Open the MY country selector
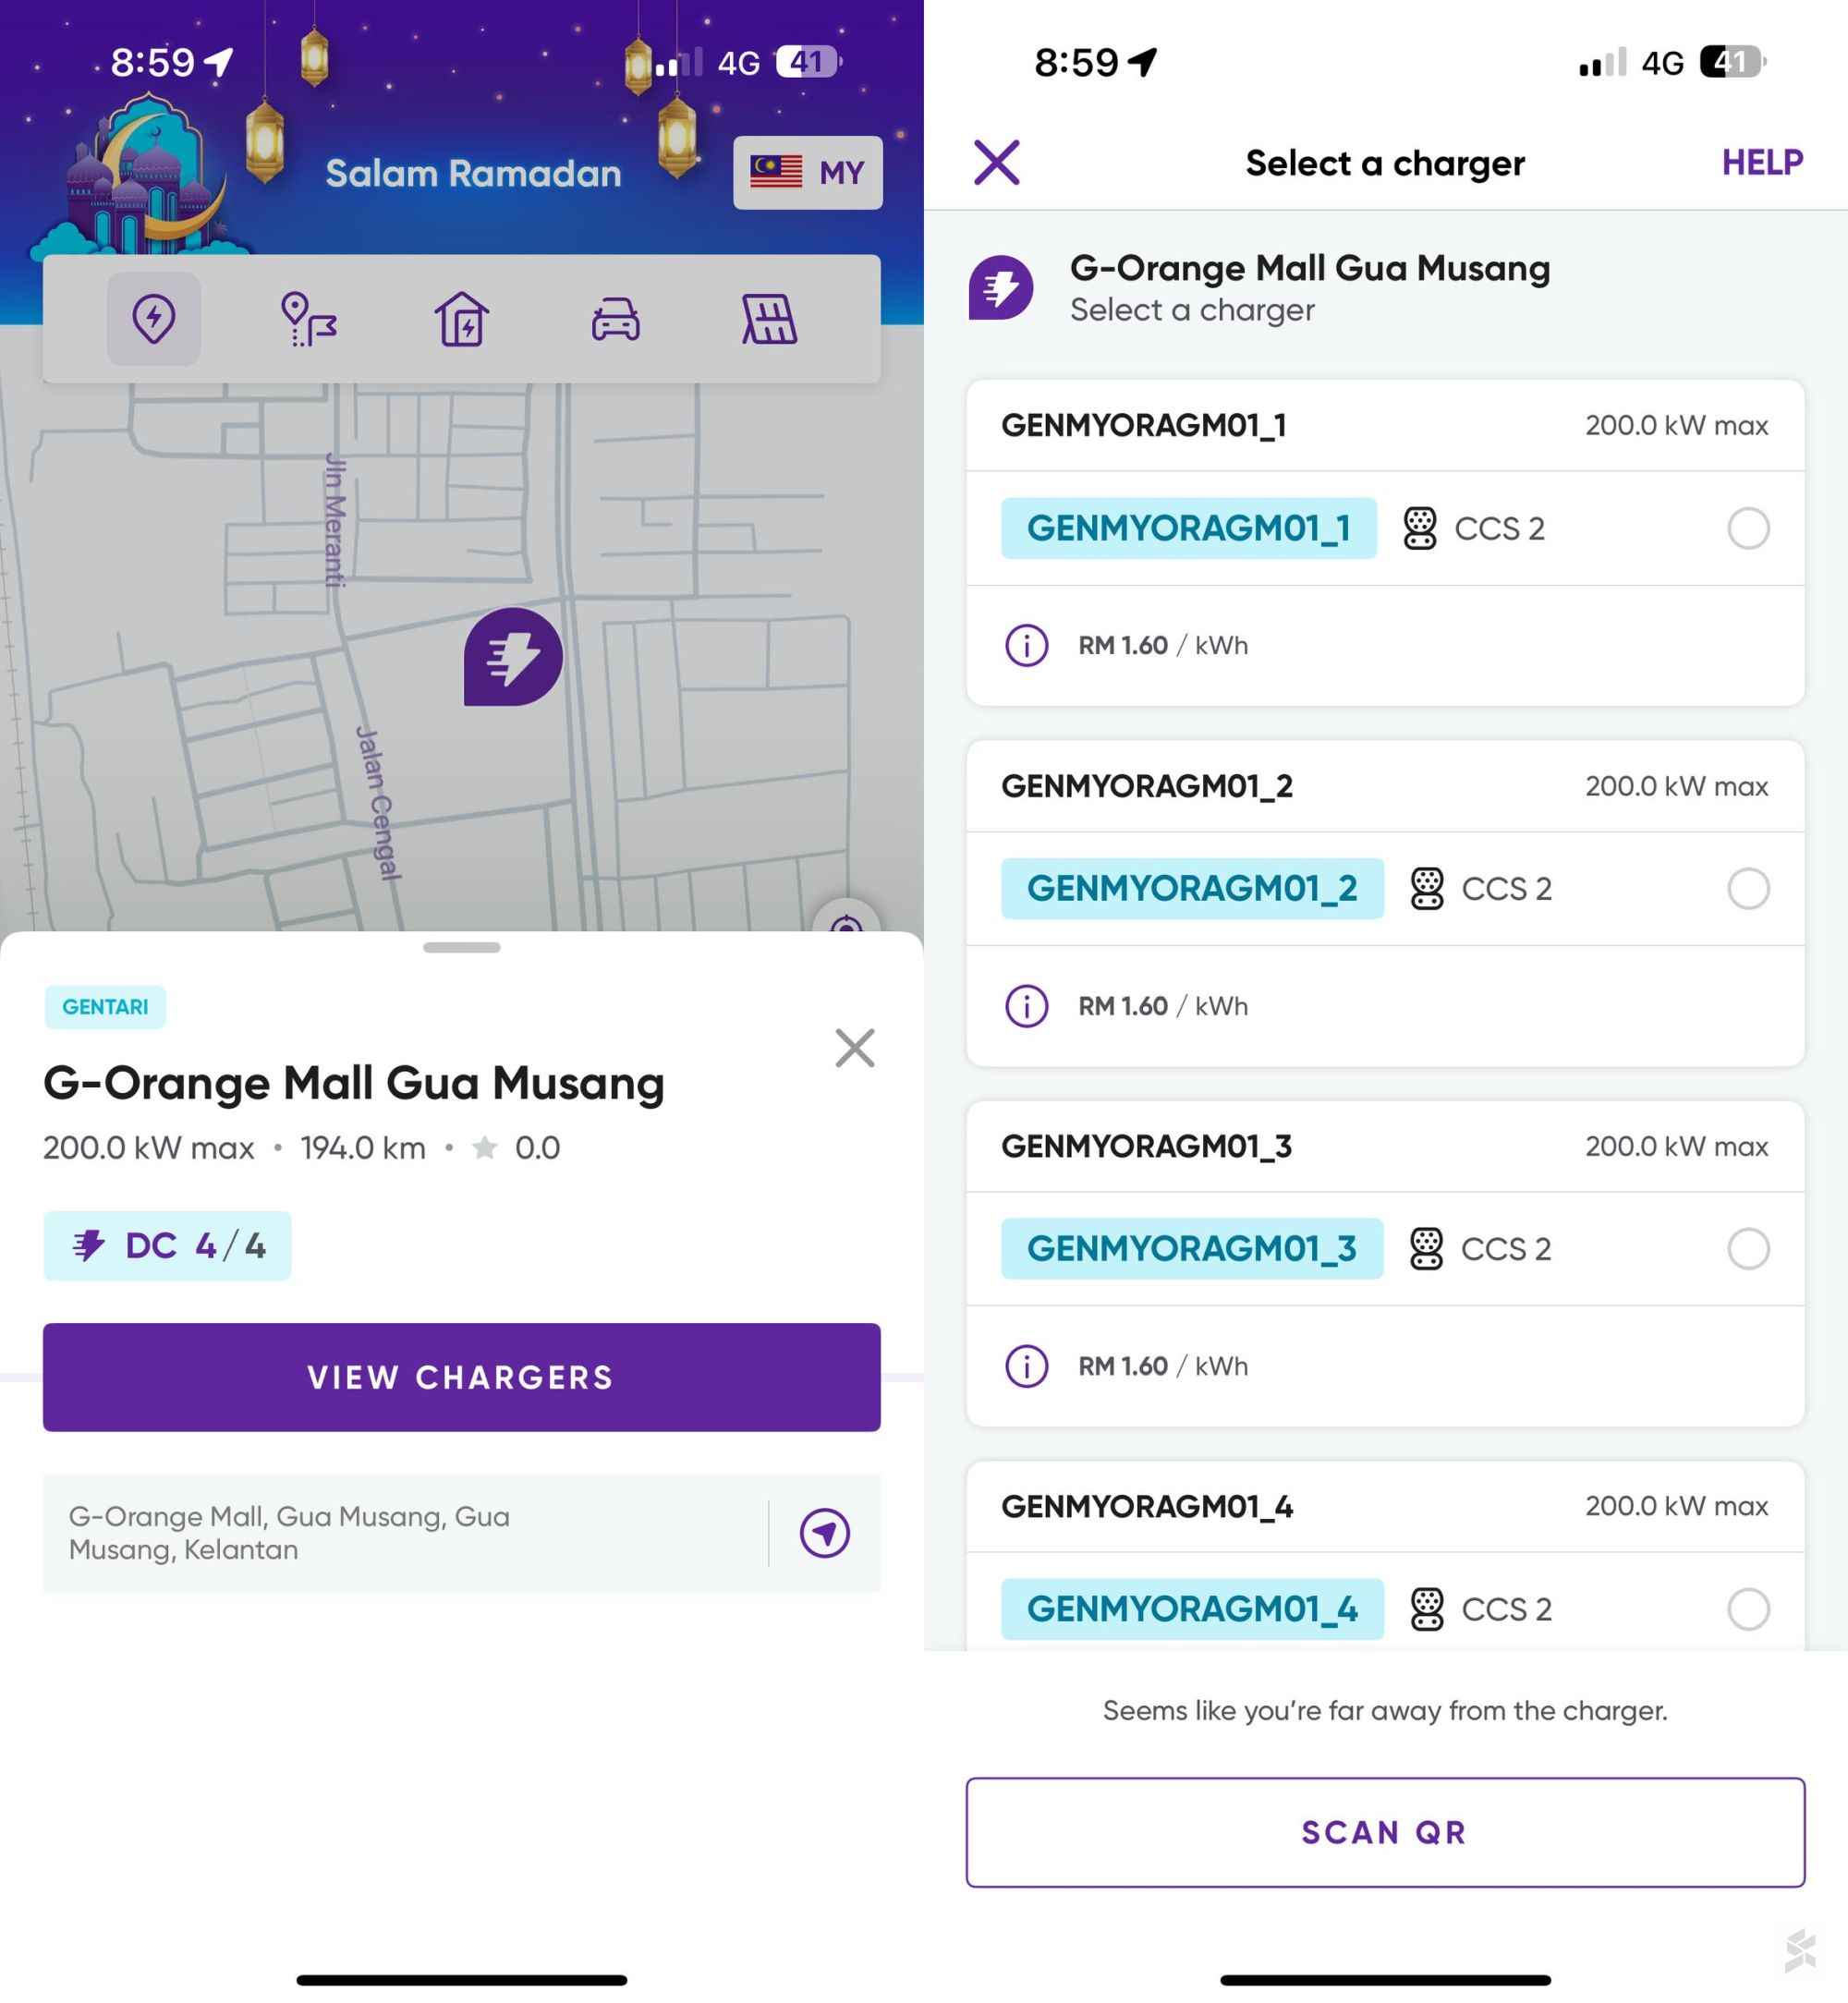This screenshot has width=1848, height=2003. 807,173
